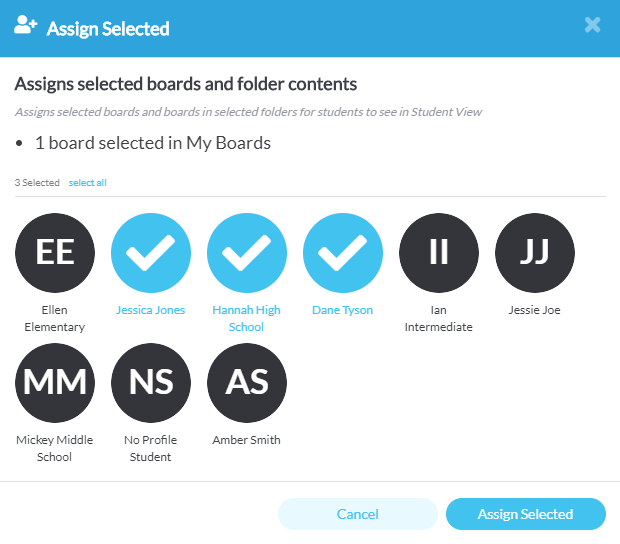Close the Assign Selected dialog
This screenshot has height=544, width=620.
coord(592,25)
